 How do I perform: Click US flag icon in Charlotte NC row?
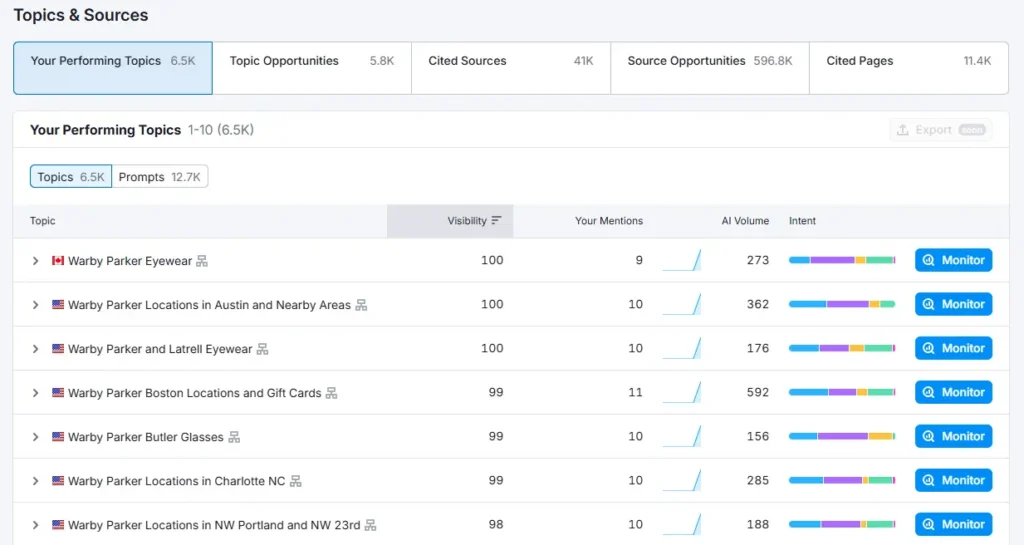coord(58,480)
